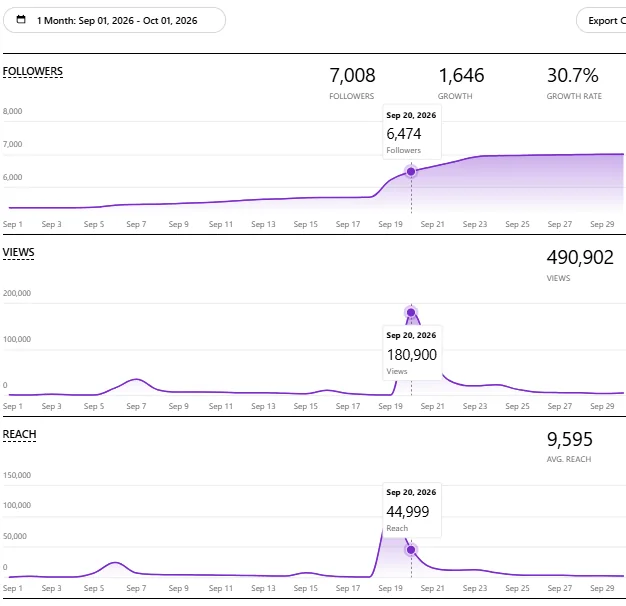Screen dimensions: 626x606
Task: Click Sep 15 label on Reach chart axis
Action: pos(305,588)
